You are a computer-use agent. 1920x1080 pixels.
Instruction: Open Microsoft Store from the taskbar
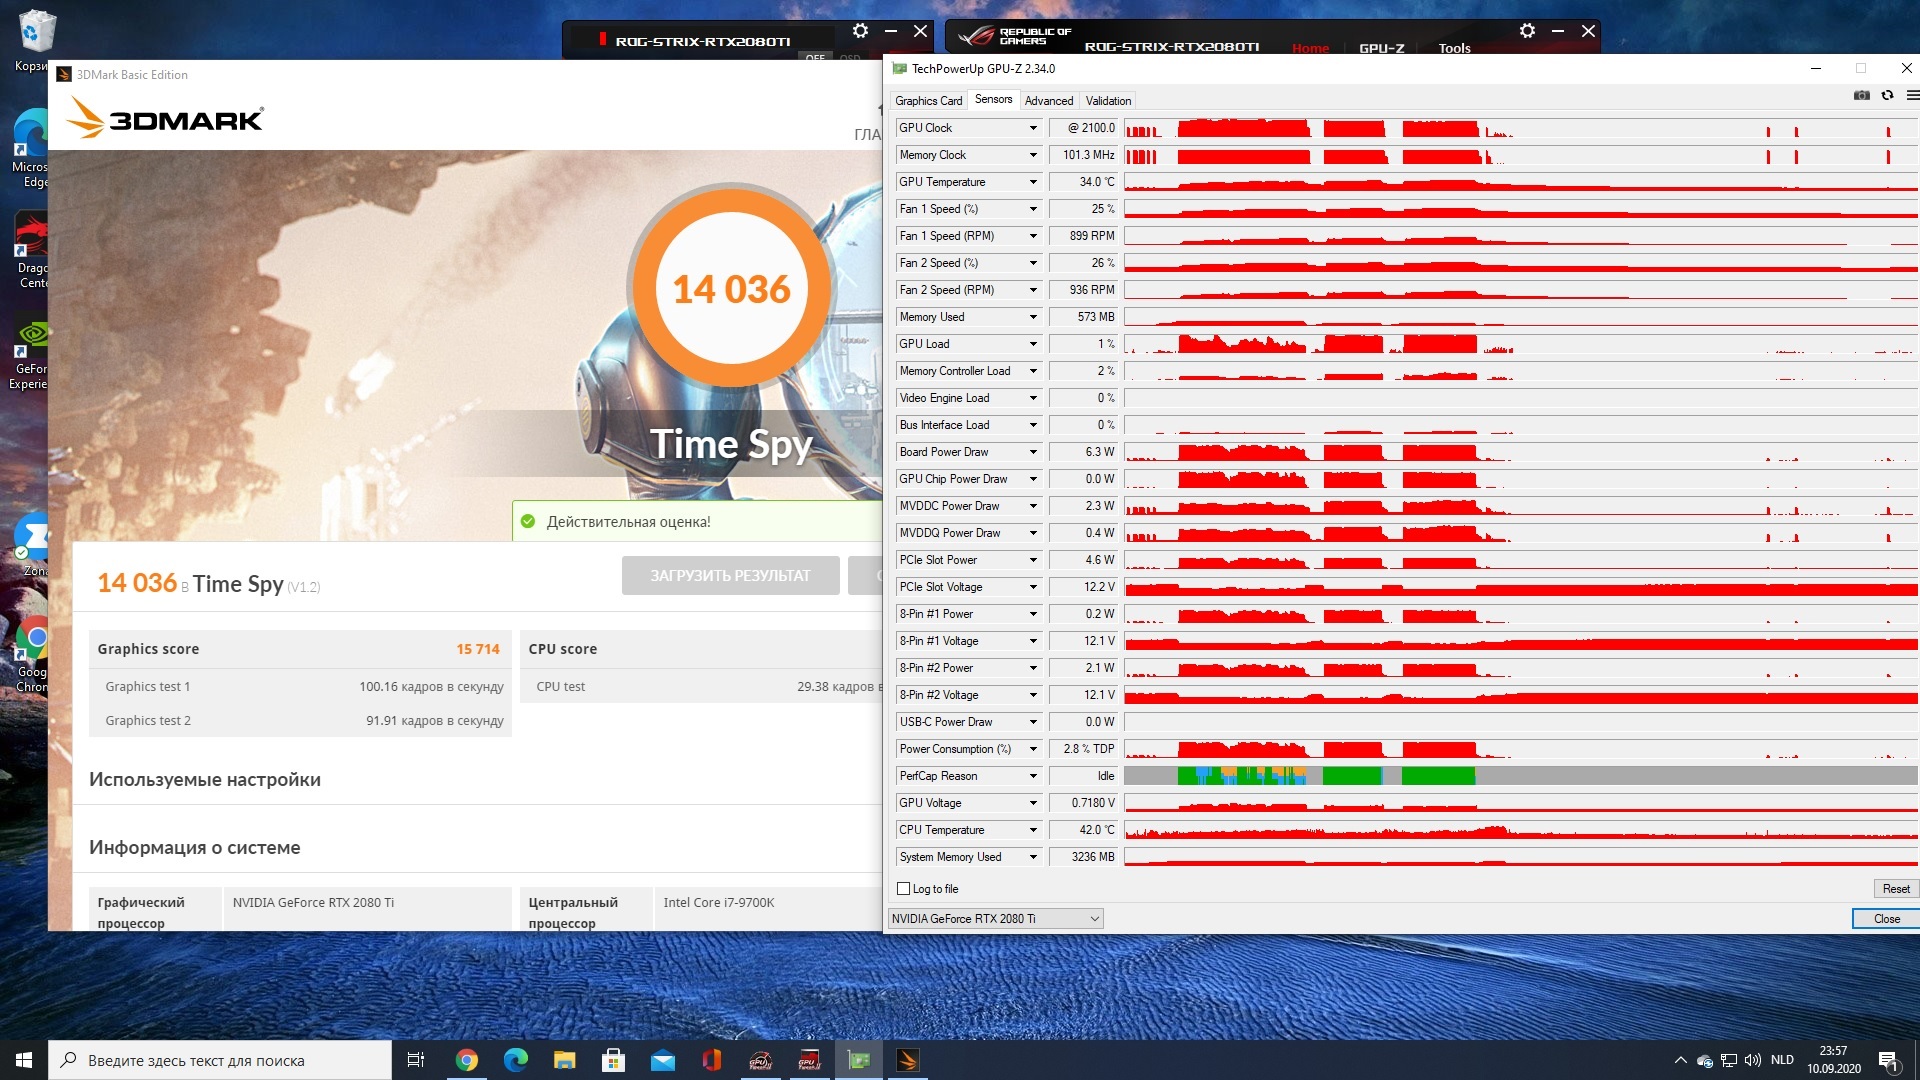click(x=614, y=1060)
